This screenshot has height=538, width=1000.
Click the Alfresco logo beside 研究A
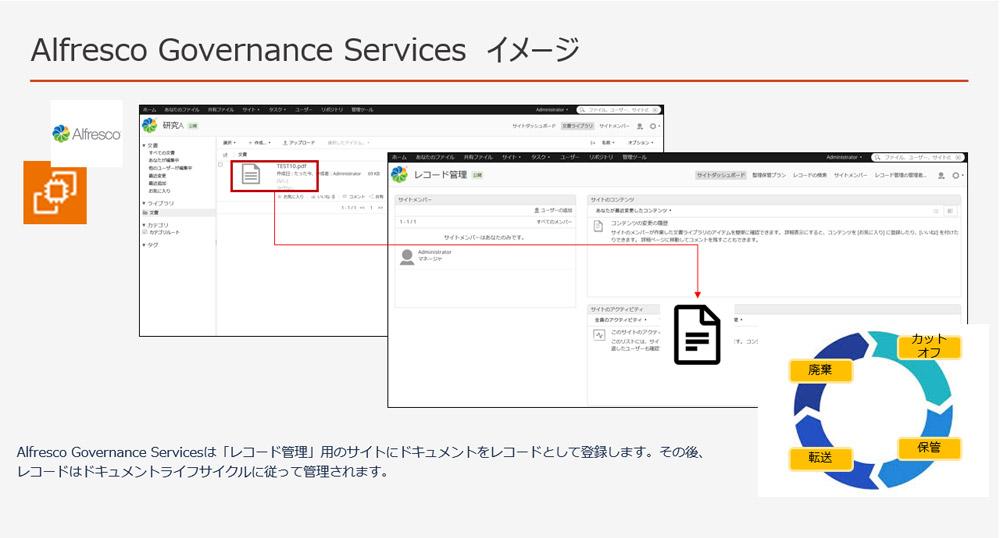pyautogui.click(x=149, y=126)
